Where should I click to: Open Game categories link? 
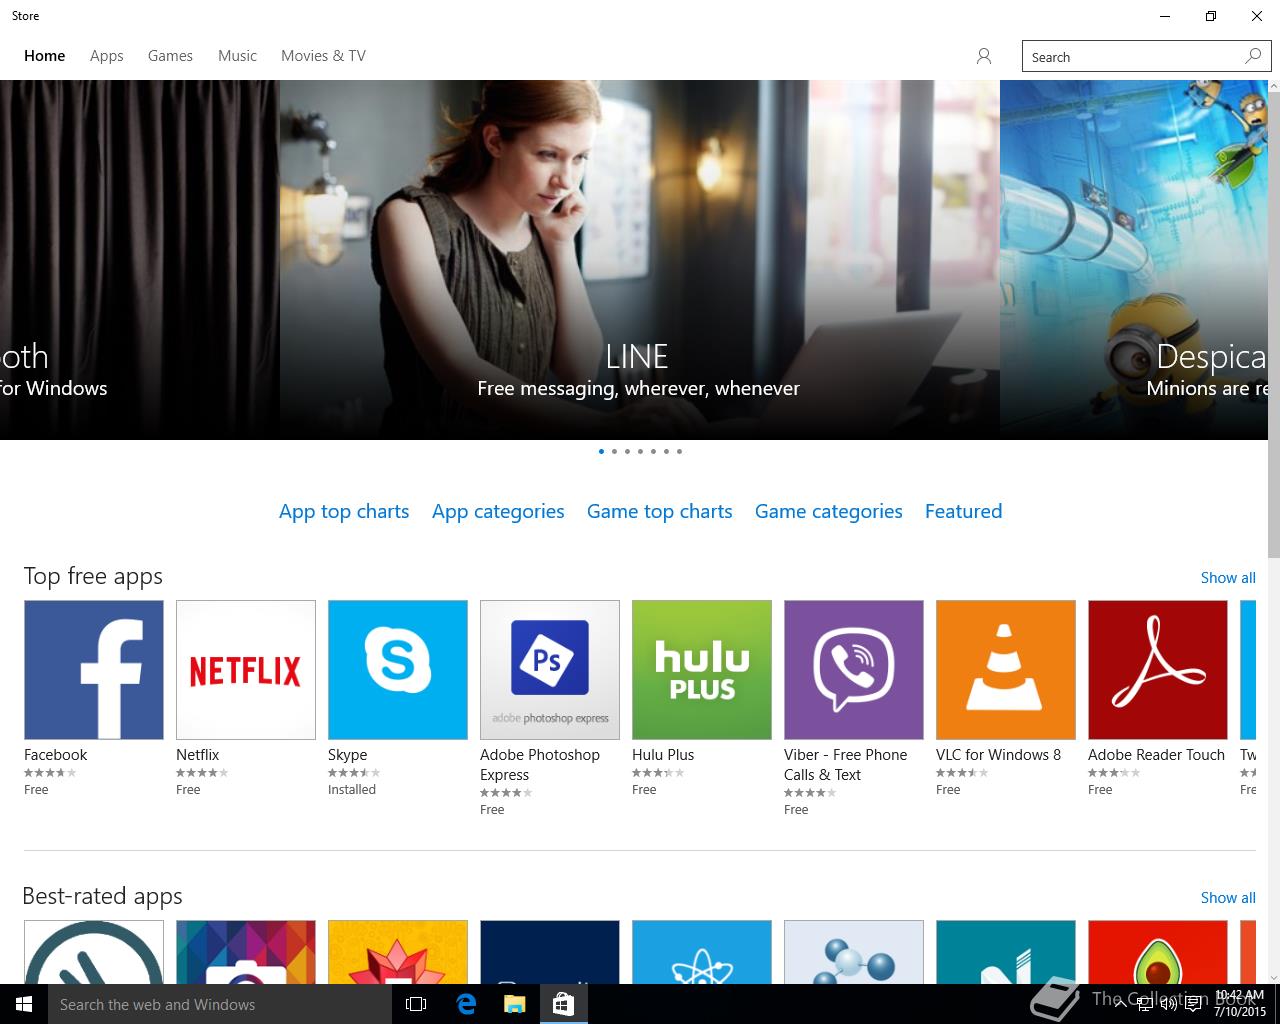tap(829, 511)
